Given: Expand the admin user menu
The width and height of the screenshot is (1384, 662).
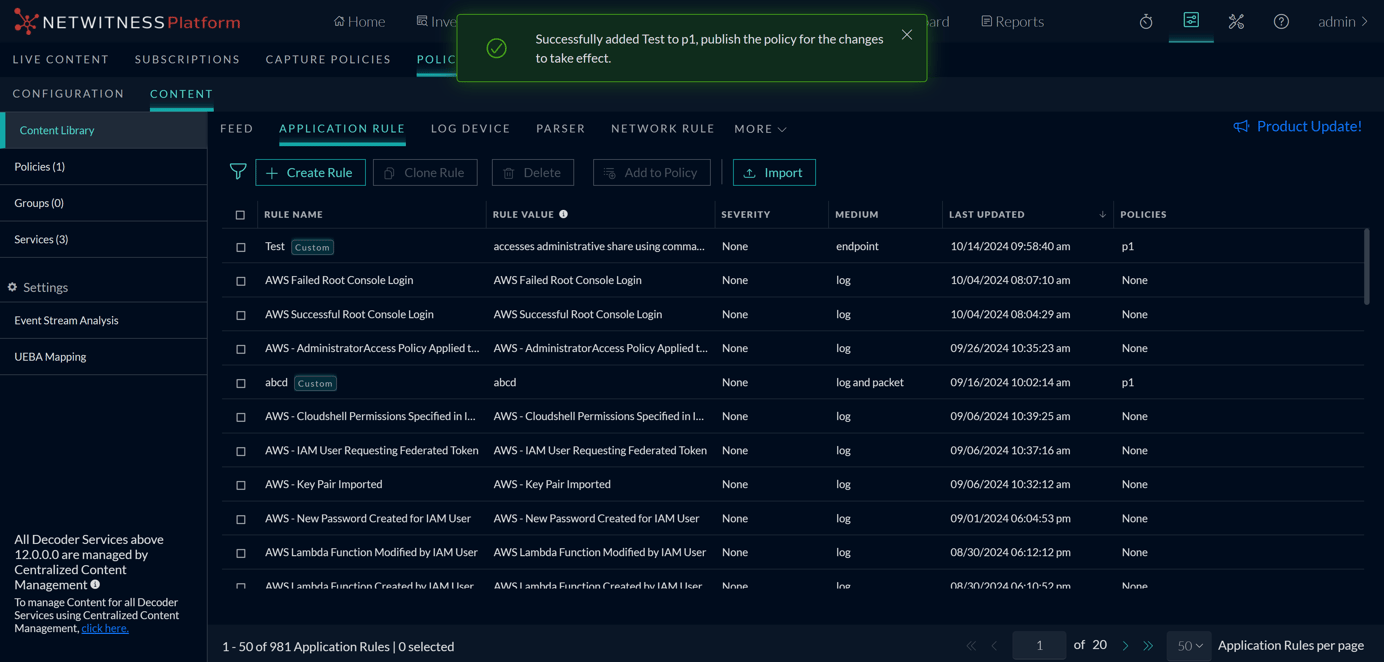Looking at the screenshot, I should pos(1342,21).
